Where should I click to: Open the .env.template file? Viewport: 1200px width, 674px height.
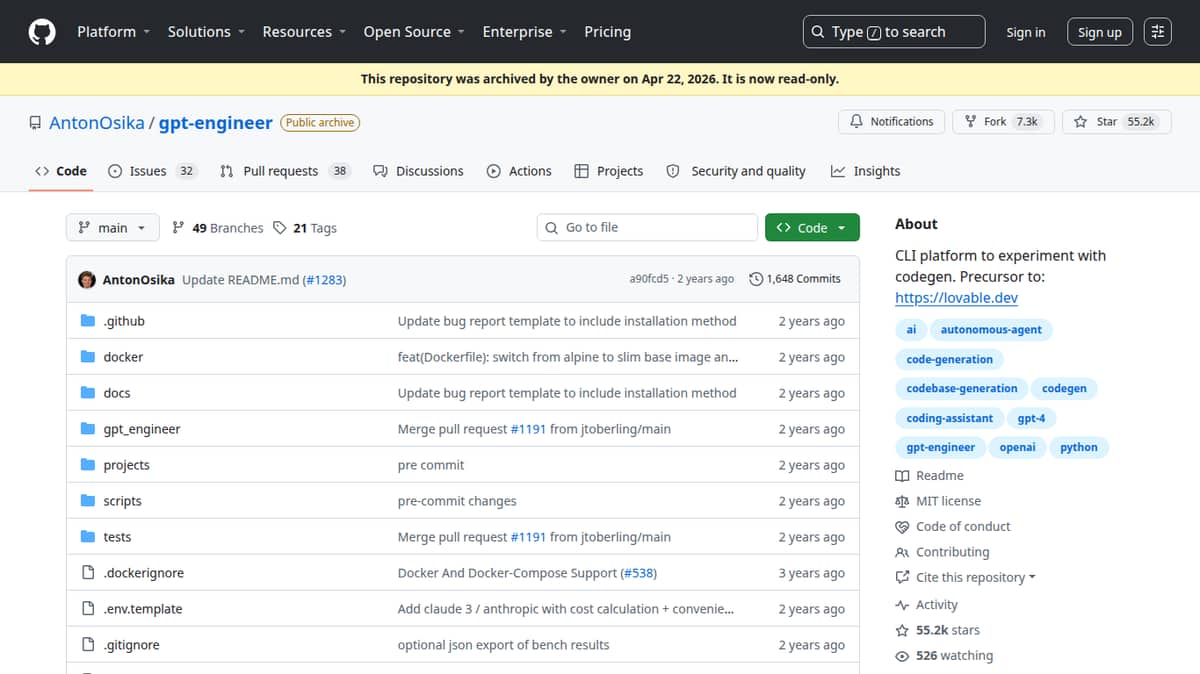[143, 609]
